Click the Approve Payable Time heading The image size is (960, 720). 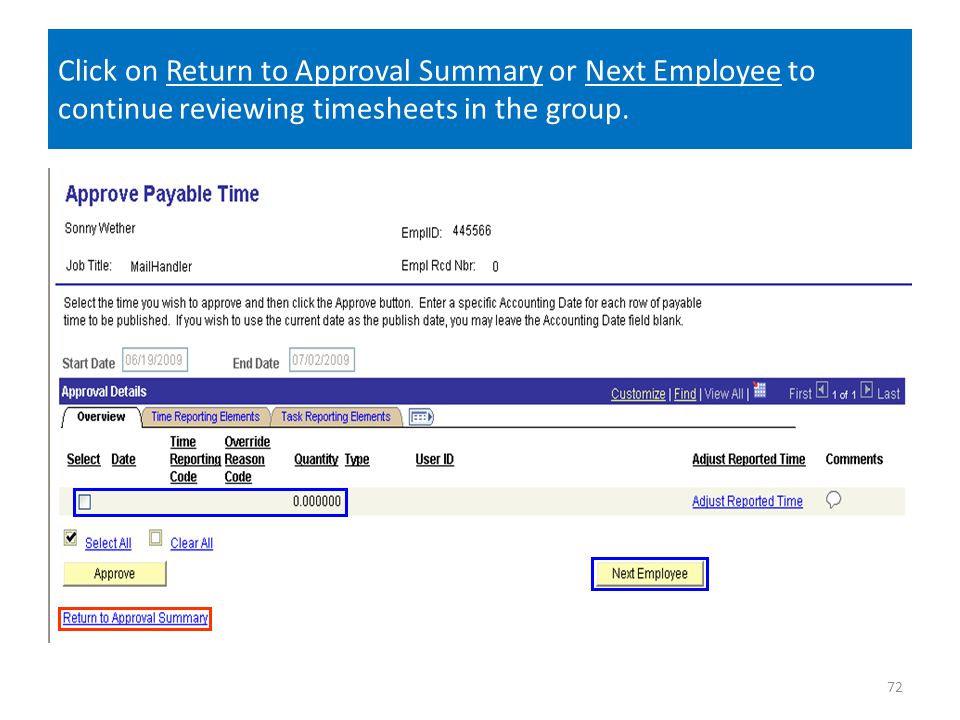pos(162,194)
